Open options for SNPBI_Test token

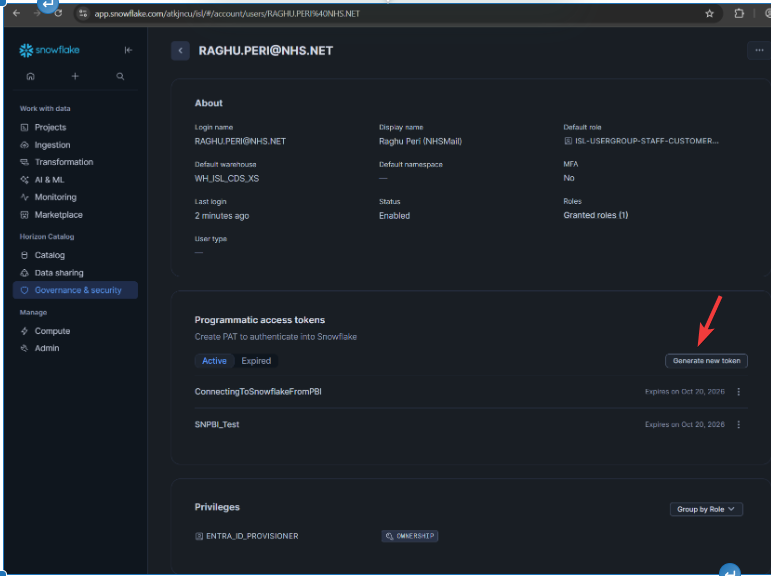pyautogui.click(x=739, y=425)
